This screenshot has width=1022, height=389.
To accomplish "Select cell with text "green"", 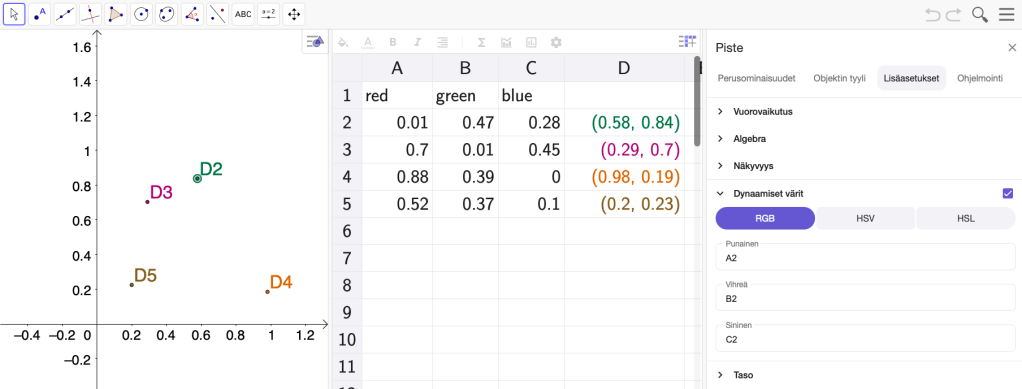I will tap(465, 96).
